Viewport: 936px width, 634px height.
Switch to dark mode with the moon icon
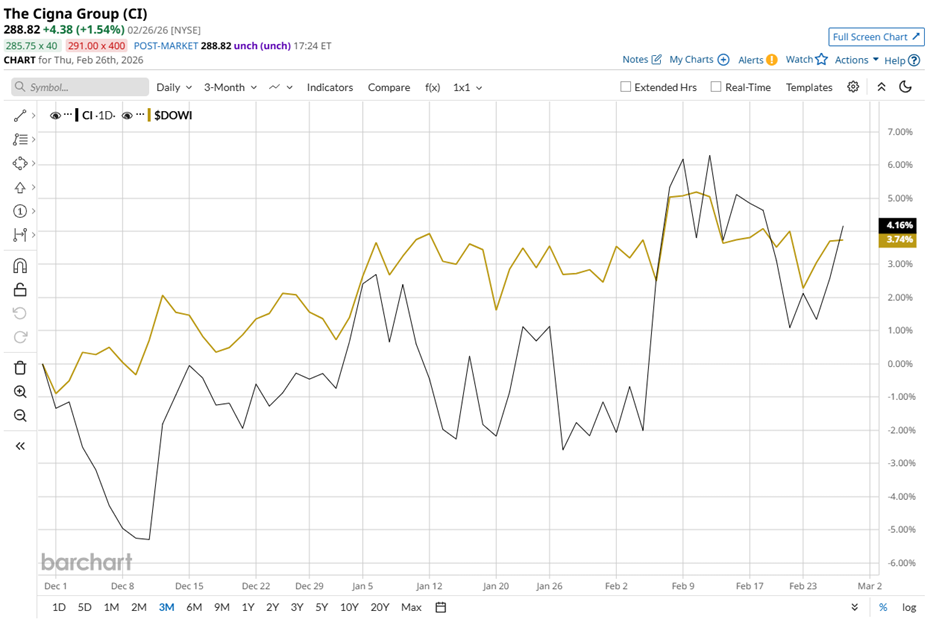pyautogui.click(x=905, y=88)
